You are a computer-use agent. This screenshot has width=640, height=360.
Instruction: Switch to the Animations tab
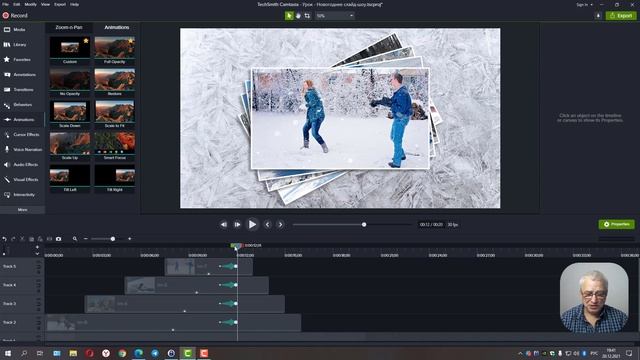(117, 27)
